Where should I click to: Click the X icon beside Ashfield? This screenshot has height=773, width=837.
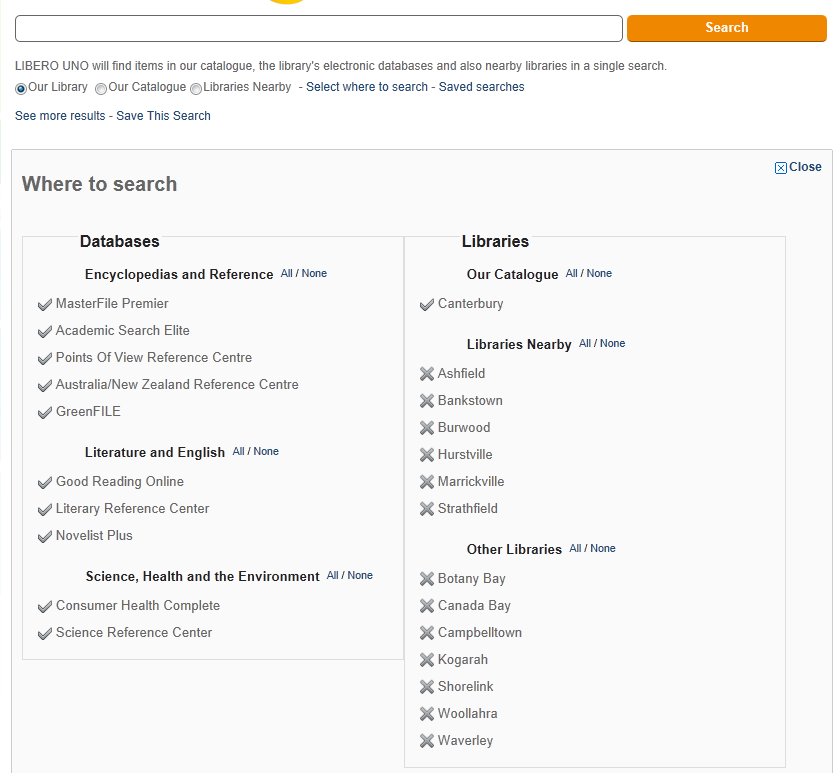click(427, 374)
